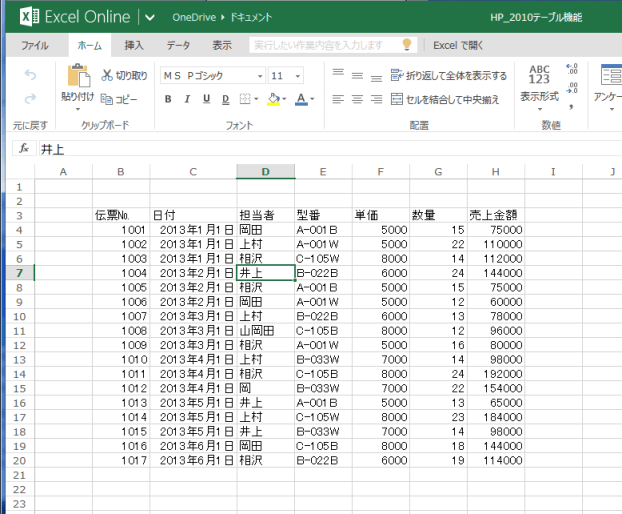
Task: Click the Paste (貼り付け) clipboard icon
Action: pyautogui.click(x=78, y=77)
